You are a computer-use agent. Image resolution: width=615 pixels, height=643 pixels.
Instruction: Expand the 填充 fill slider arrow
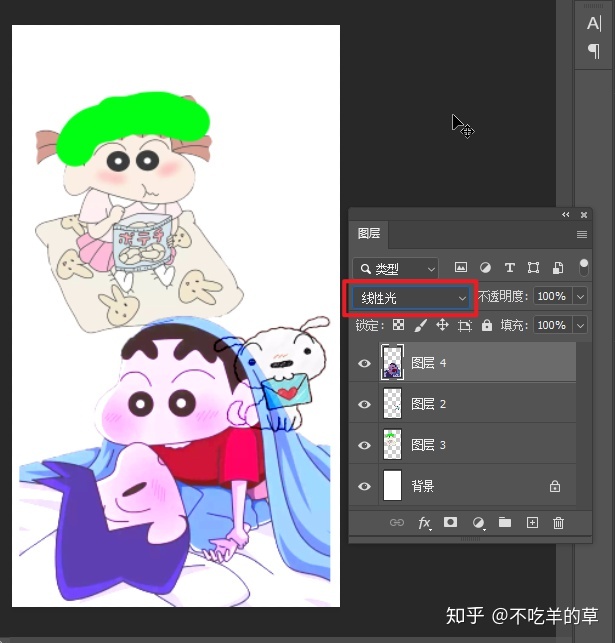click(x=580, y=325)
